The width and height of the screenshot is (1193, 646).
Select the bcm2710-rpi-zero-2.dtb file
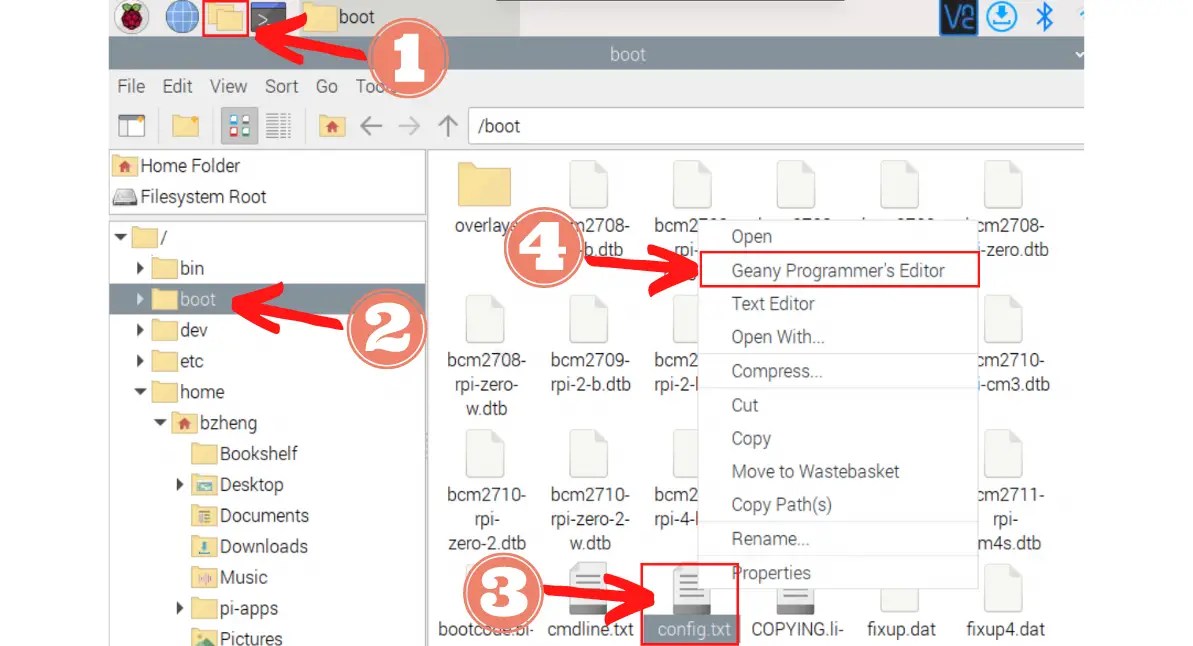tap(485, 490)
